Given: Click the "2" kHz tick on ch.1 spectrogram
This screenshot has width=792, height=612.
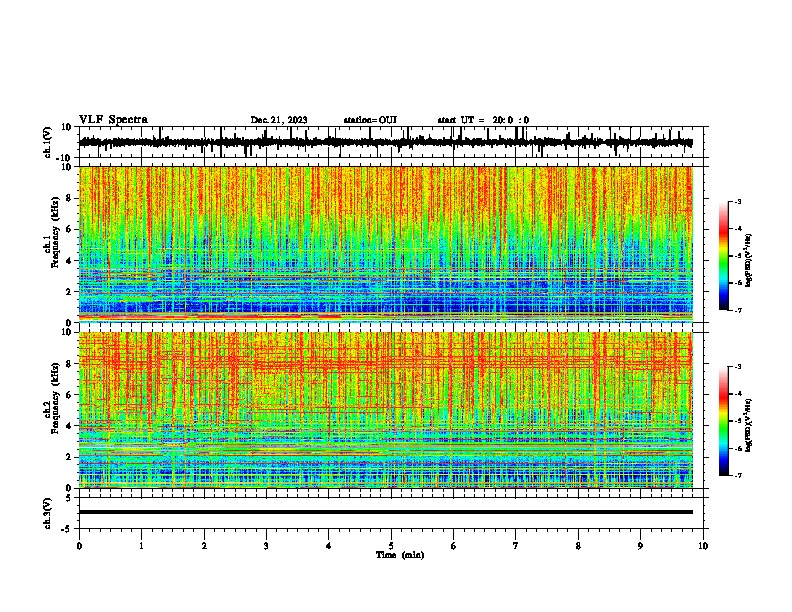Looking at the screenshot, I should [x=70, y=292].
